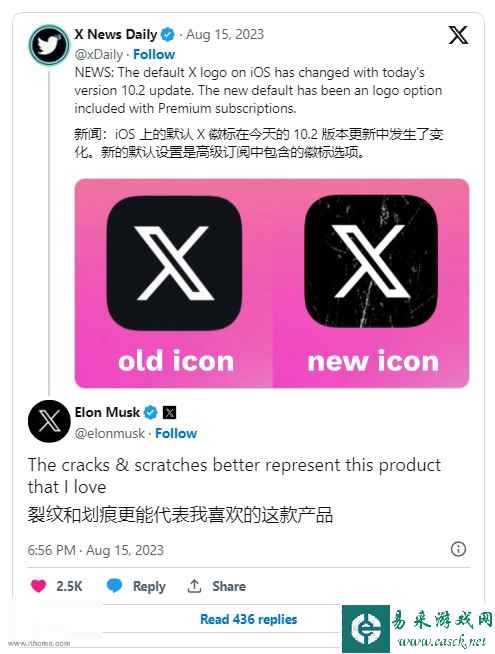Click the blue reply bubble icon
The height and width of the screenshot is (654, 495).
pos(114,586)
